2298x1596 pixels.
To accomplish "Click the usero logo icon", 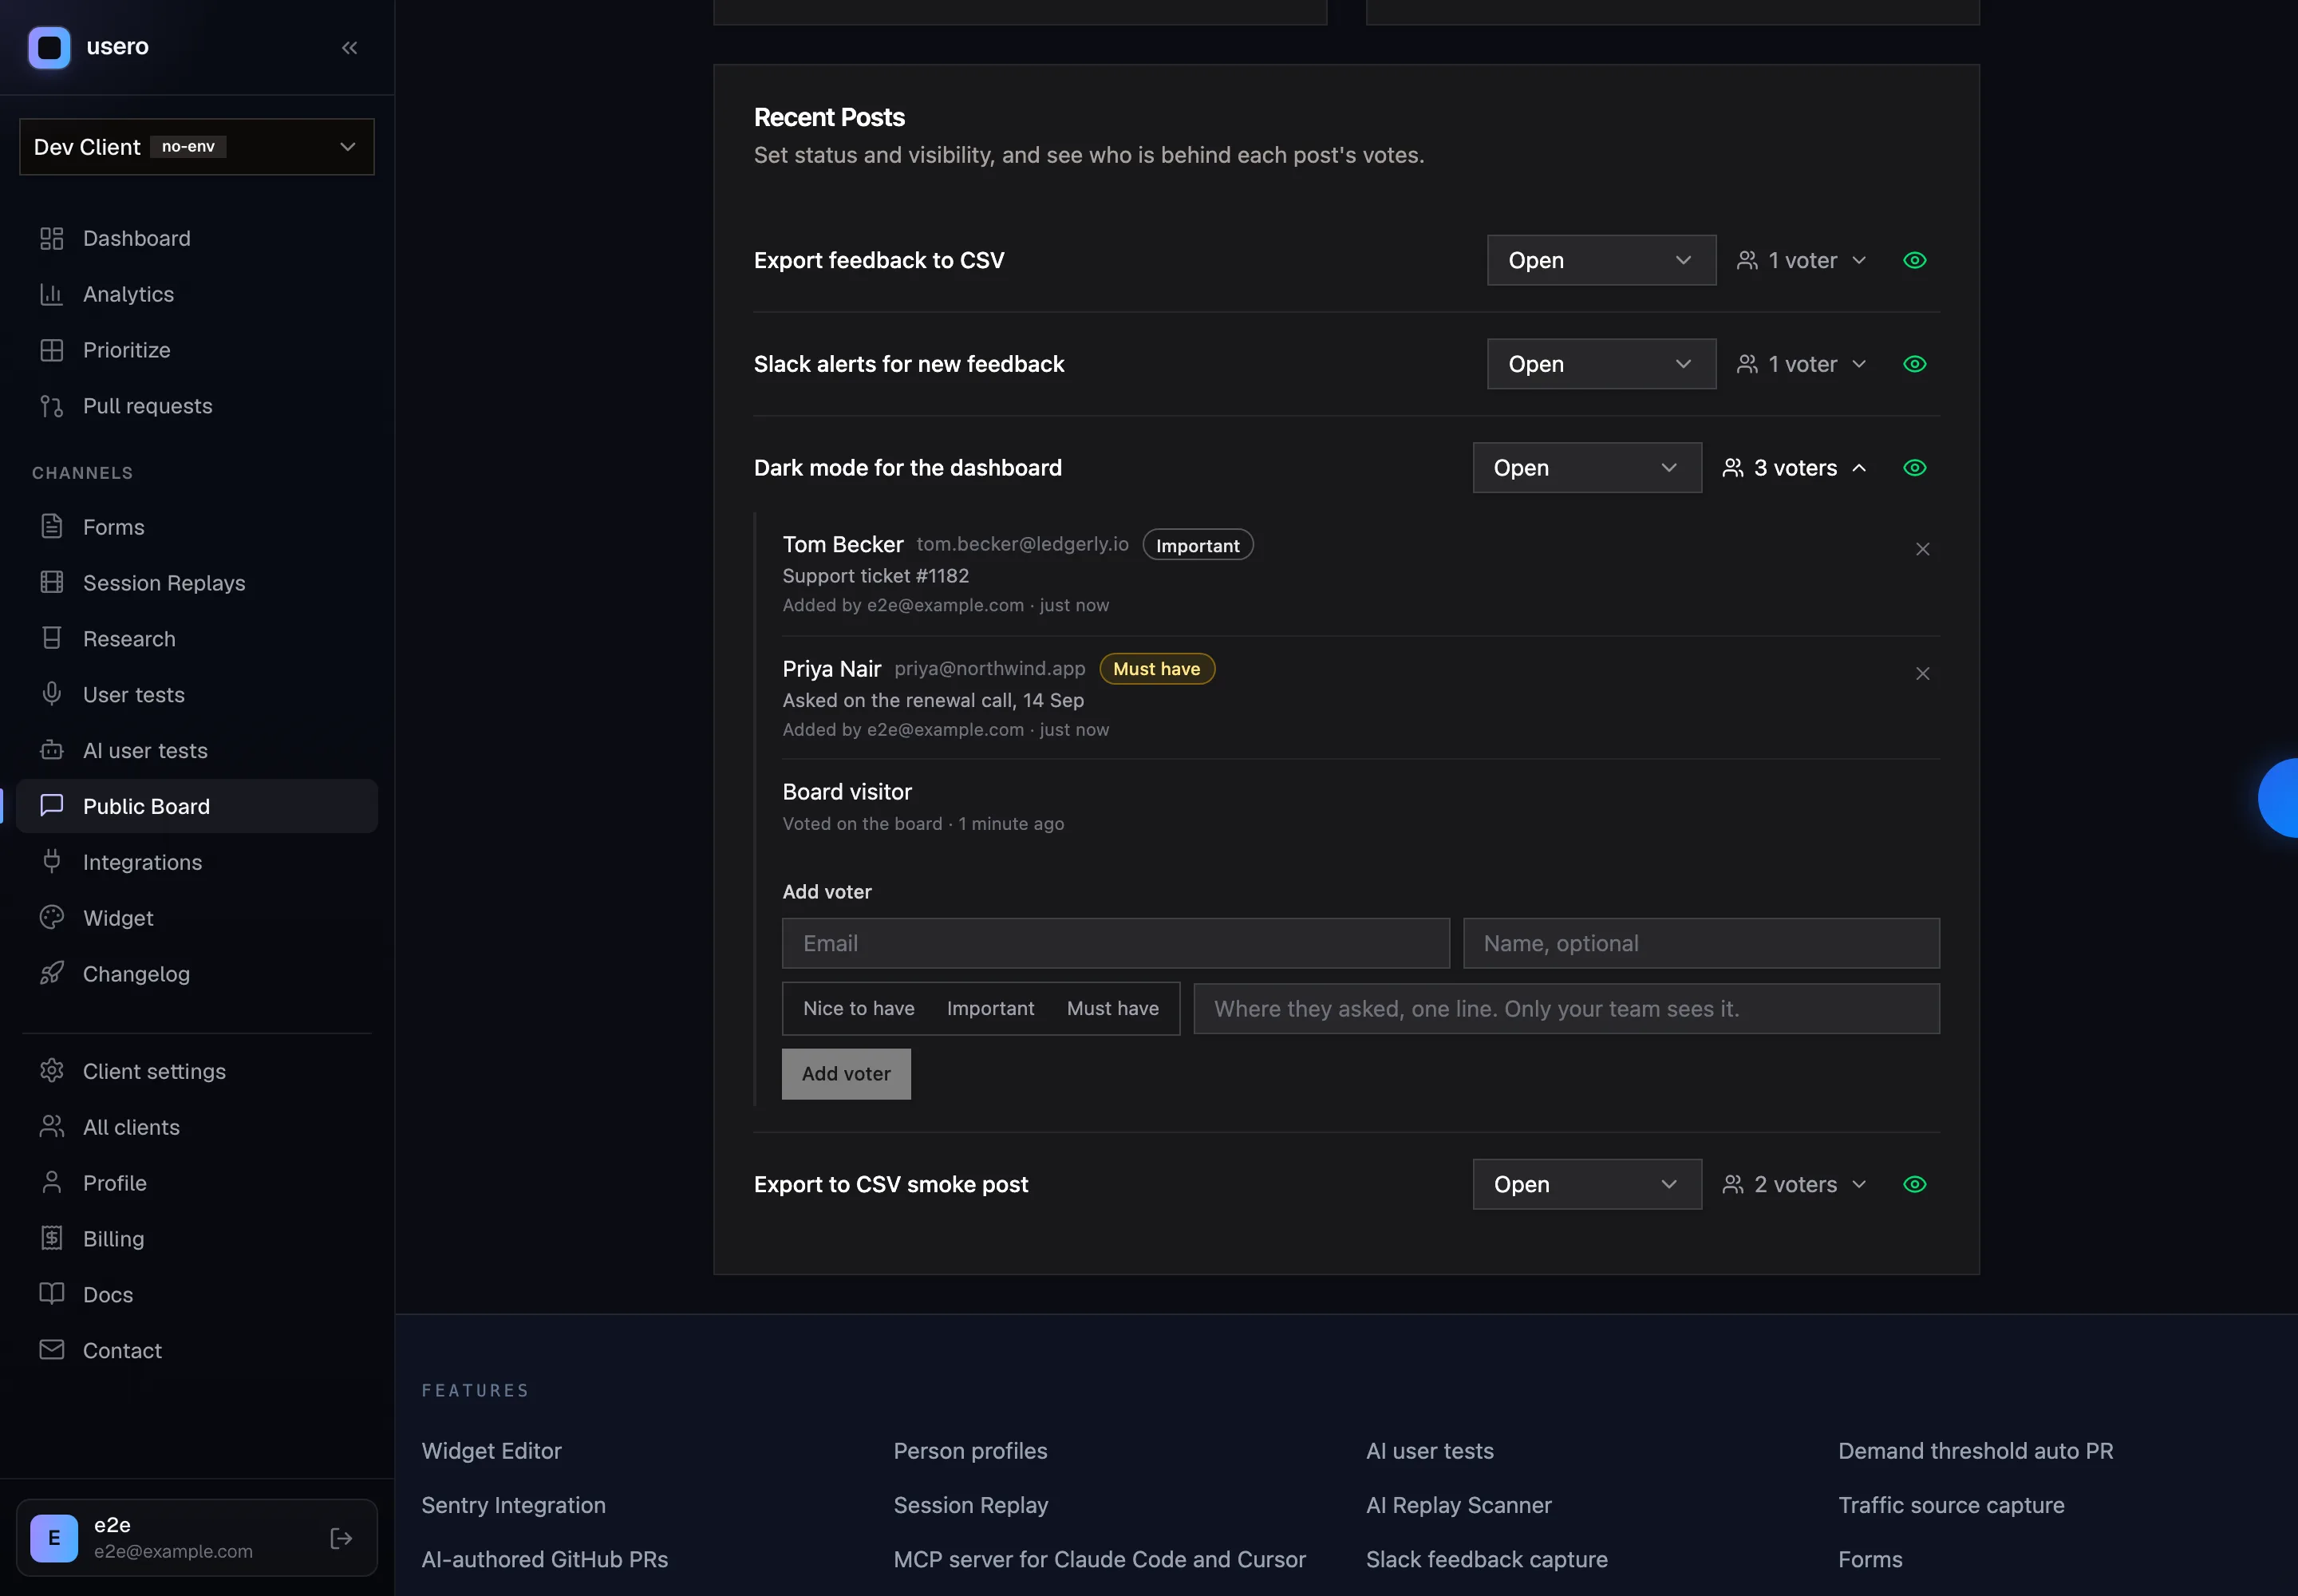I will pyautogui.click(x=49, y=47).
